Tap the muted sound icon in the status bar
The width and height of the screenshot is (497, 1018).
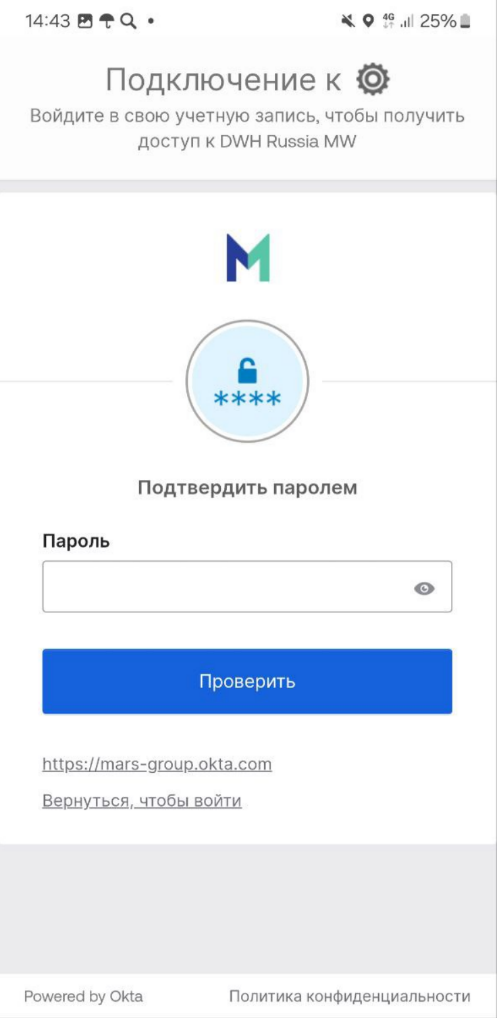pos(348,21)
